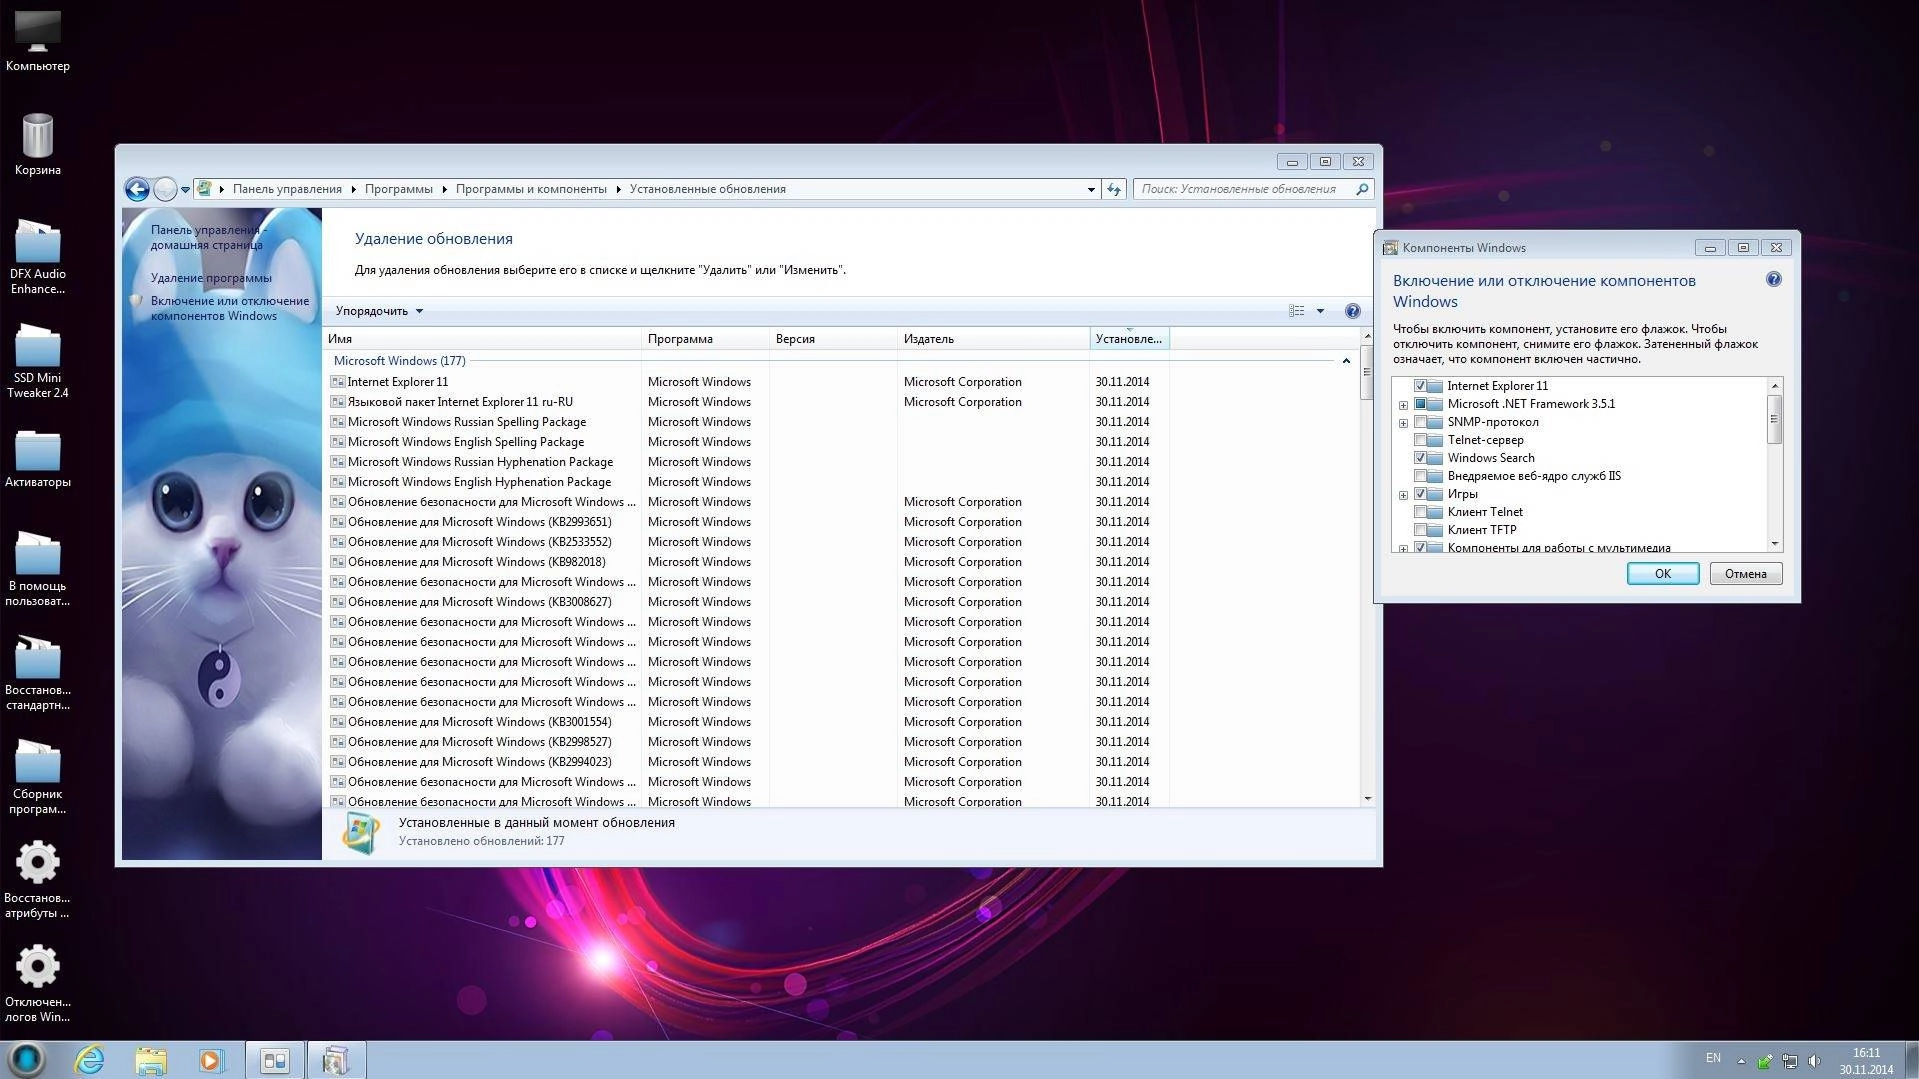This screenshot has width=1919, height=1079.
Task: Collapse the Microsoft Windows (177) group
Action: click(x=1346, y=361)
